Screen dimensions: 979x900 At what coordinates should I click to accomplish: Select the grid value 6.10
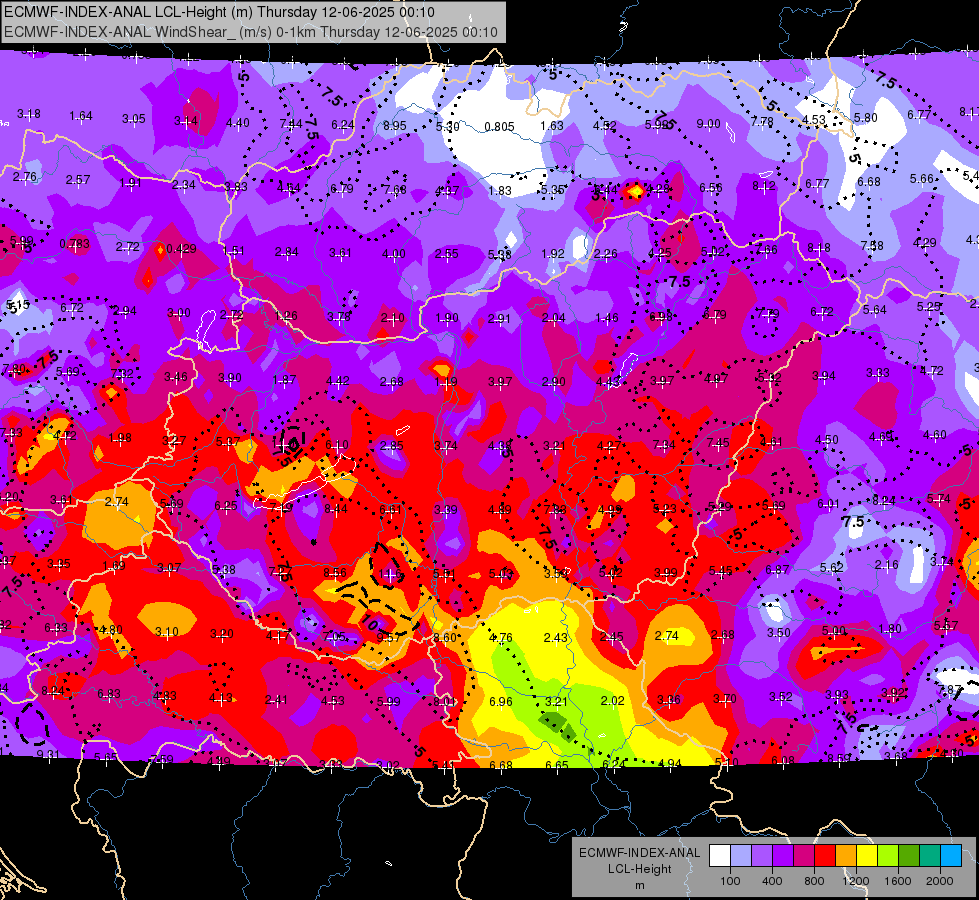coord(337,445)
